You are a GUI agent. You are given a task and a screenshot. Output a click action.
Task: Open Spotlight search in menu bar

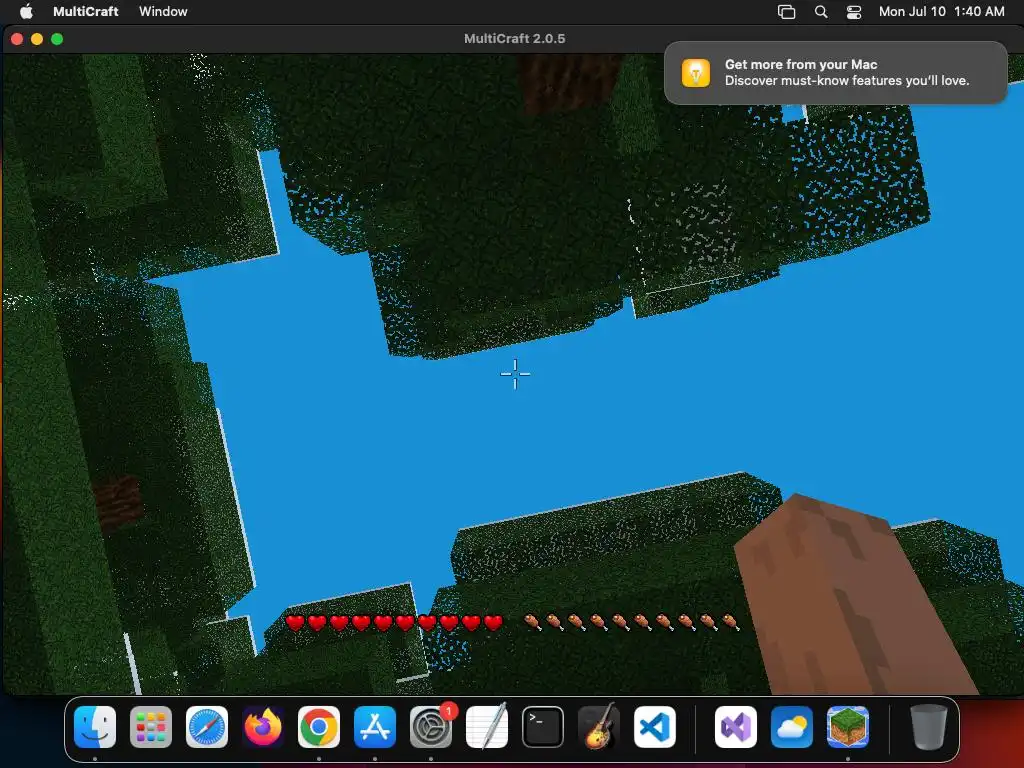pyautogui.click(x=821, y=11)
